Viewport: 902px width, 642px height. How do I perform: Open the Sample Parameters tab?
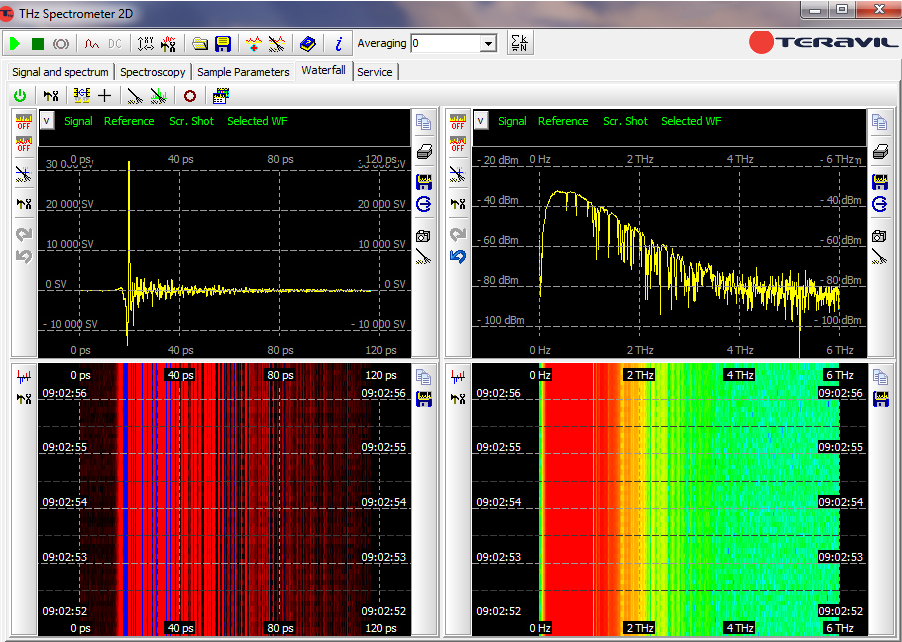click(x=243, y=72)
